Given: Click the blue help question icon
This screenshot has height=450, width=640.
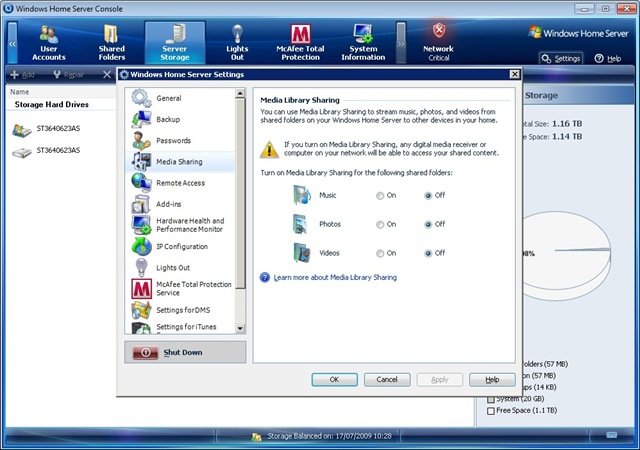Looking at the screenshot, I should [x=265, y=278].
